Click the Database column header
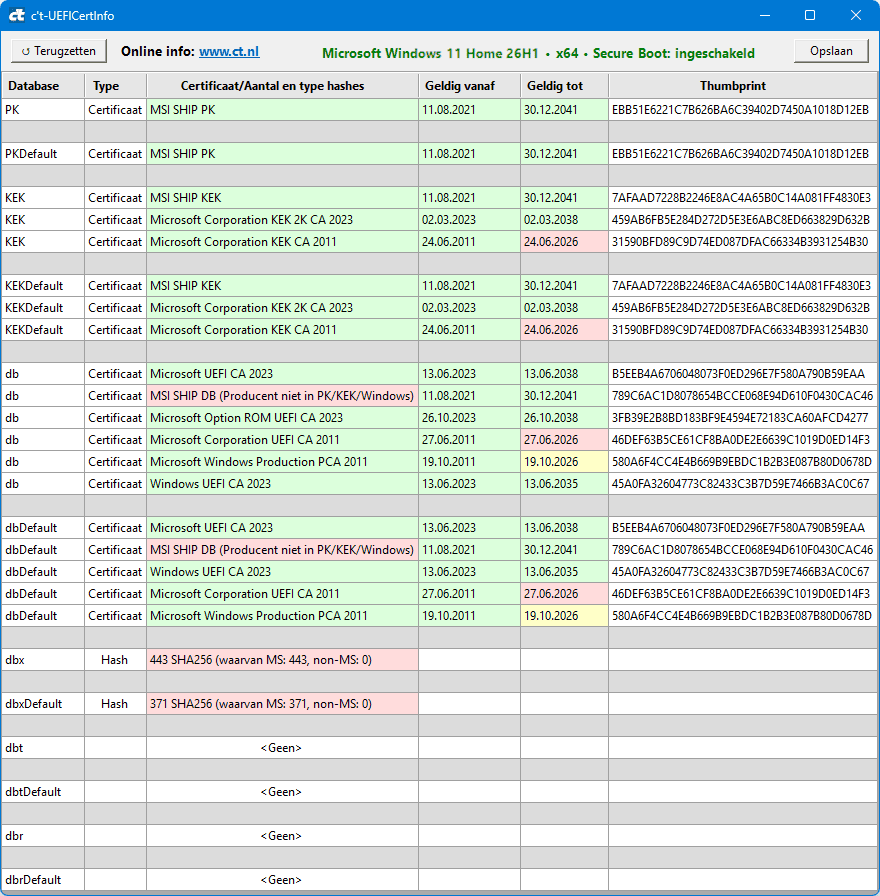This screenshot has height=896, width=880. pos(43,86)
